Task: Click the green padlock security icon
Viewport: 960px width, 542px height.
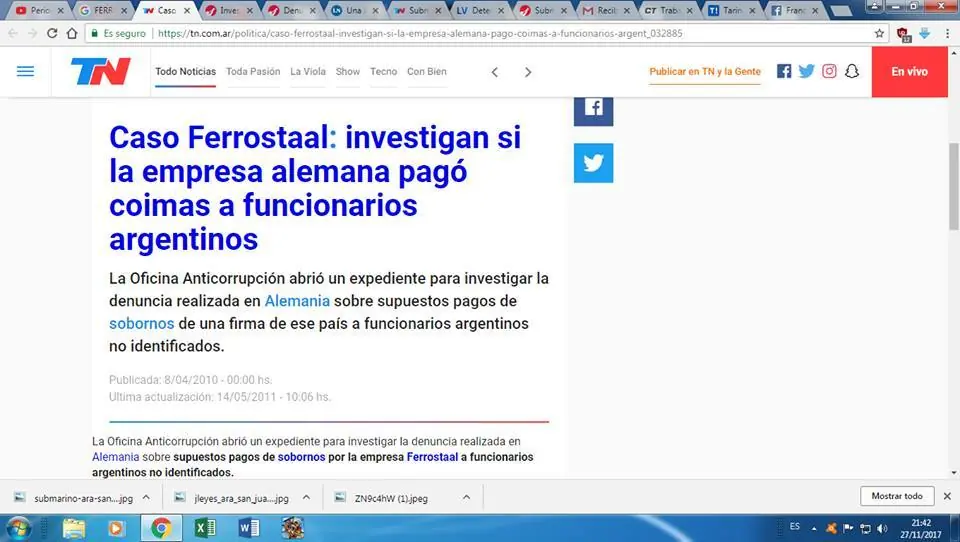Action: pos(94,33)
